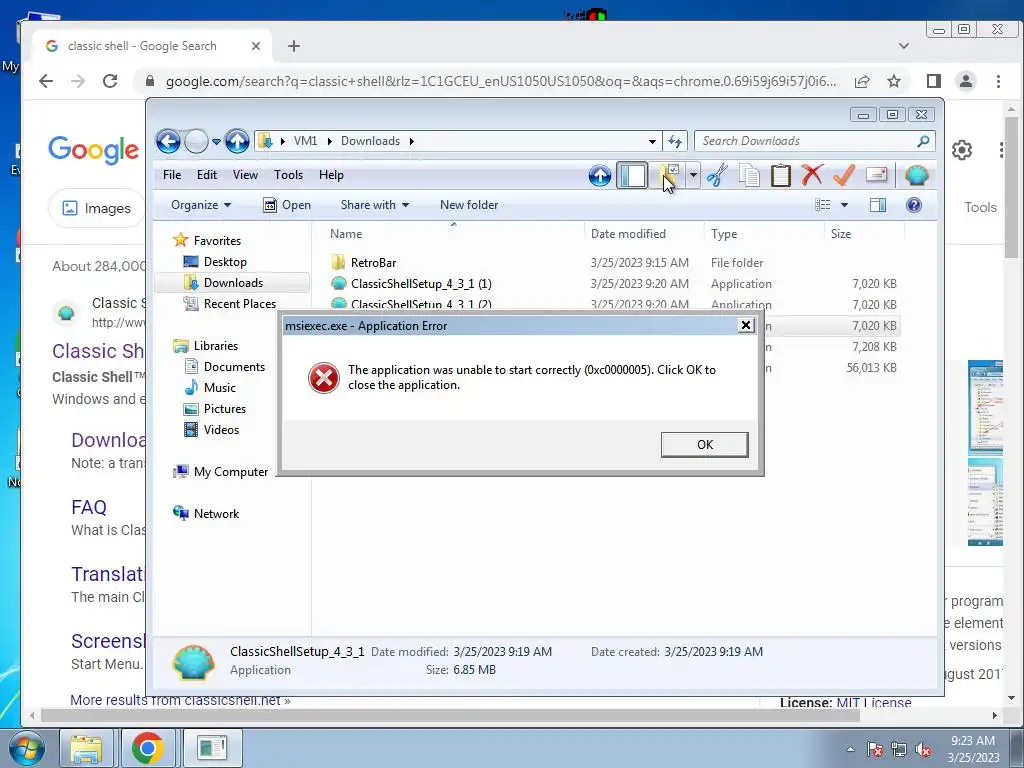This screenshot has height=768, width=1024.
Task: Open Classic Explorer settings via shell icon
Action: click(x=916, y=175)
